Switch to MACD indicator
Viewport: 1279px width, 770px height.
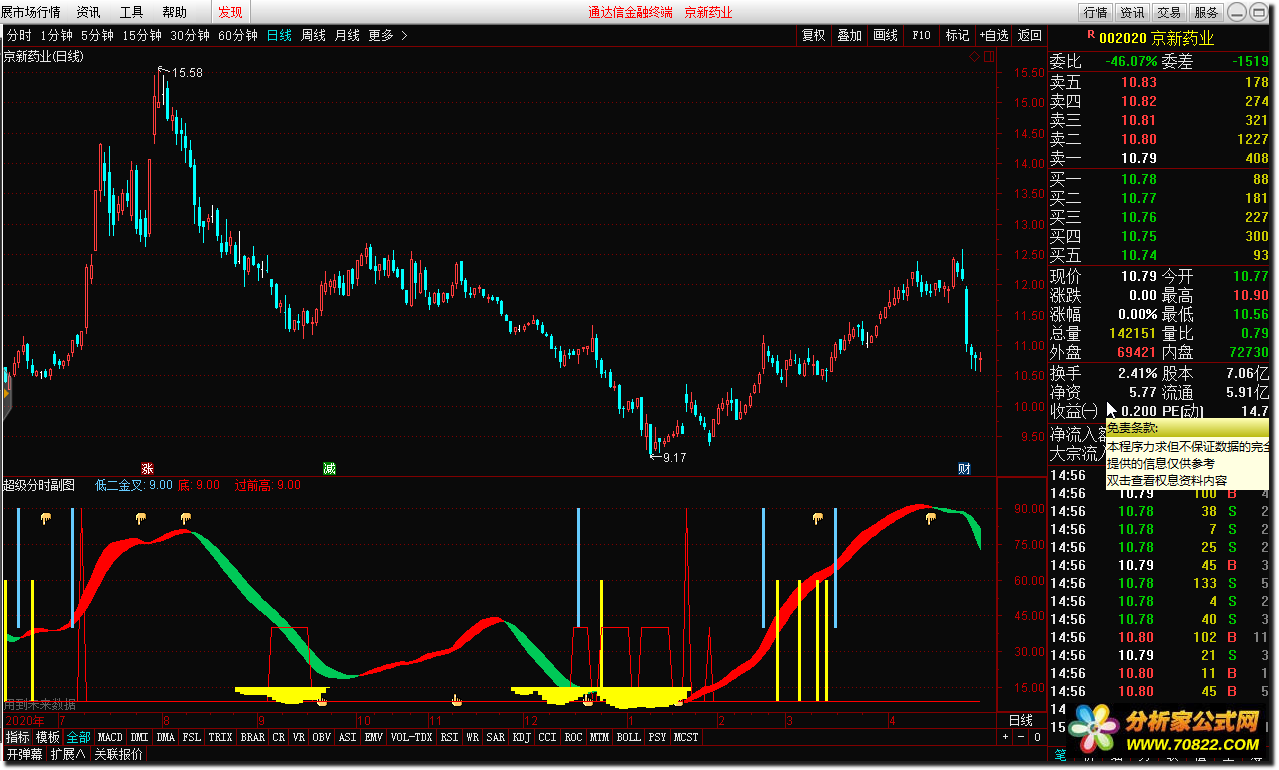click(x=111, y=737)
